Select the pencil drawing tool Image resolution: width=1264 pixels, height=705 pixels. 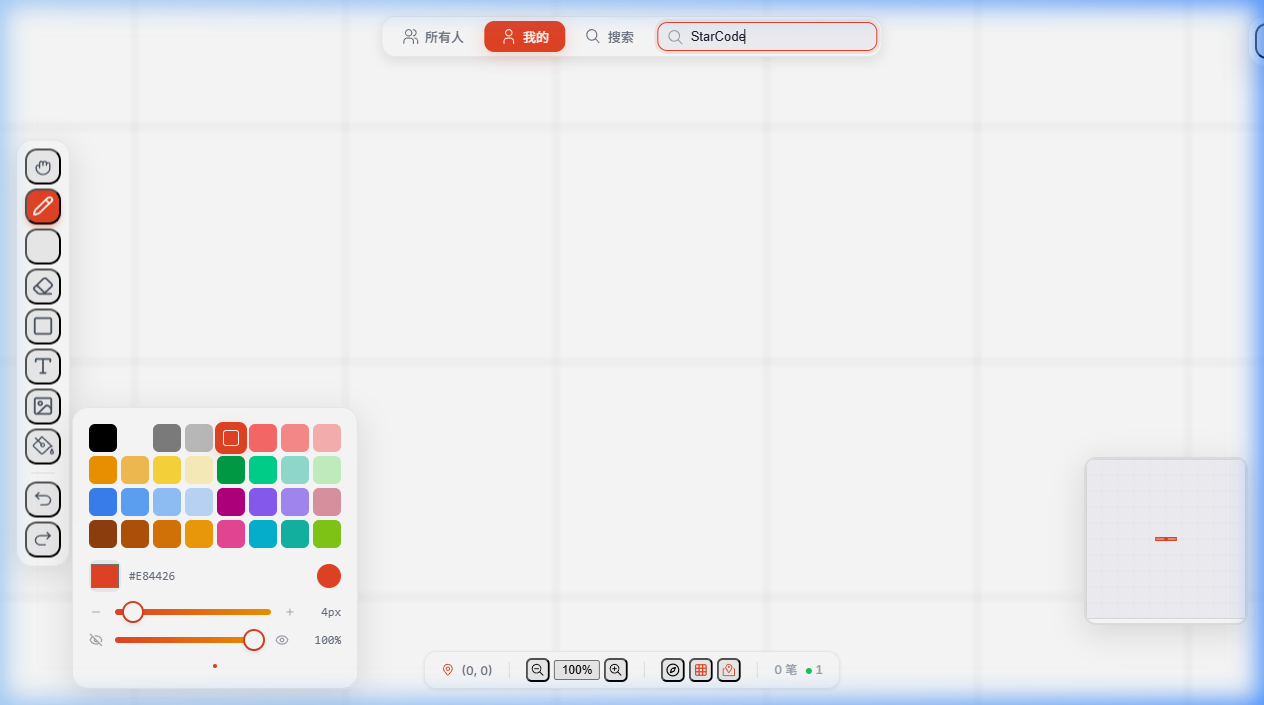point(43,206)
